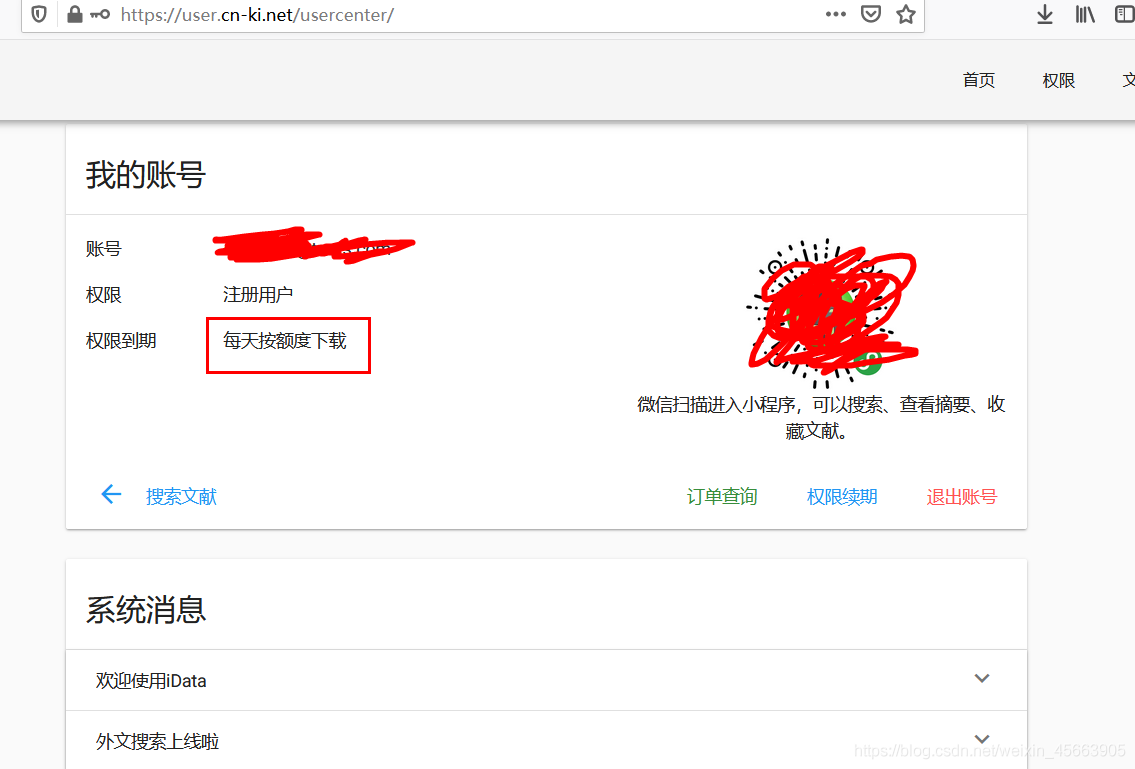The width and height of the screenshot is (1135, 769).
Task: Click the blue back arrow icon
Action: click(x=111, y=495)
